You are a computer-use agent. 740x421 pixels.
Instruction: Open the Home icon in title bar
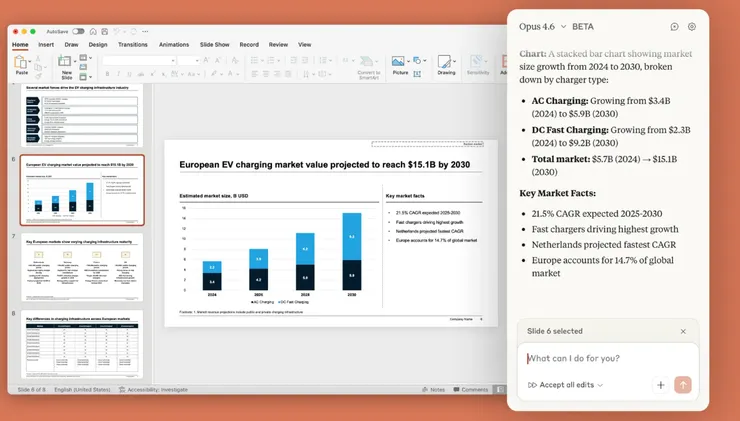click(93, 32)
